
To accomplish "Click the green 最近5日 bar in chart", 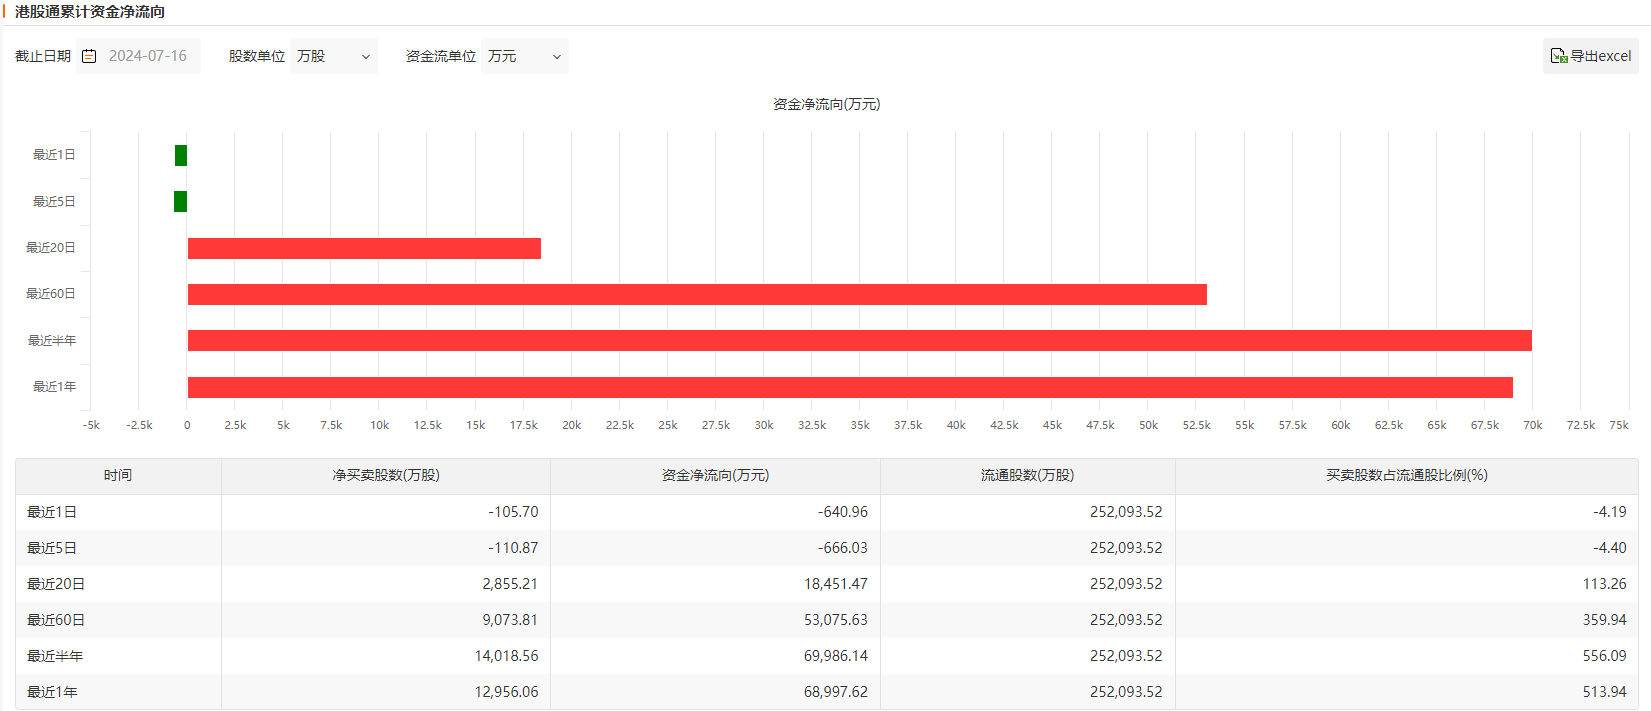I will [x=180, y=201].
